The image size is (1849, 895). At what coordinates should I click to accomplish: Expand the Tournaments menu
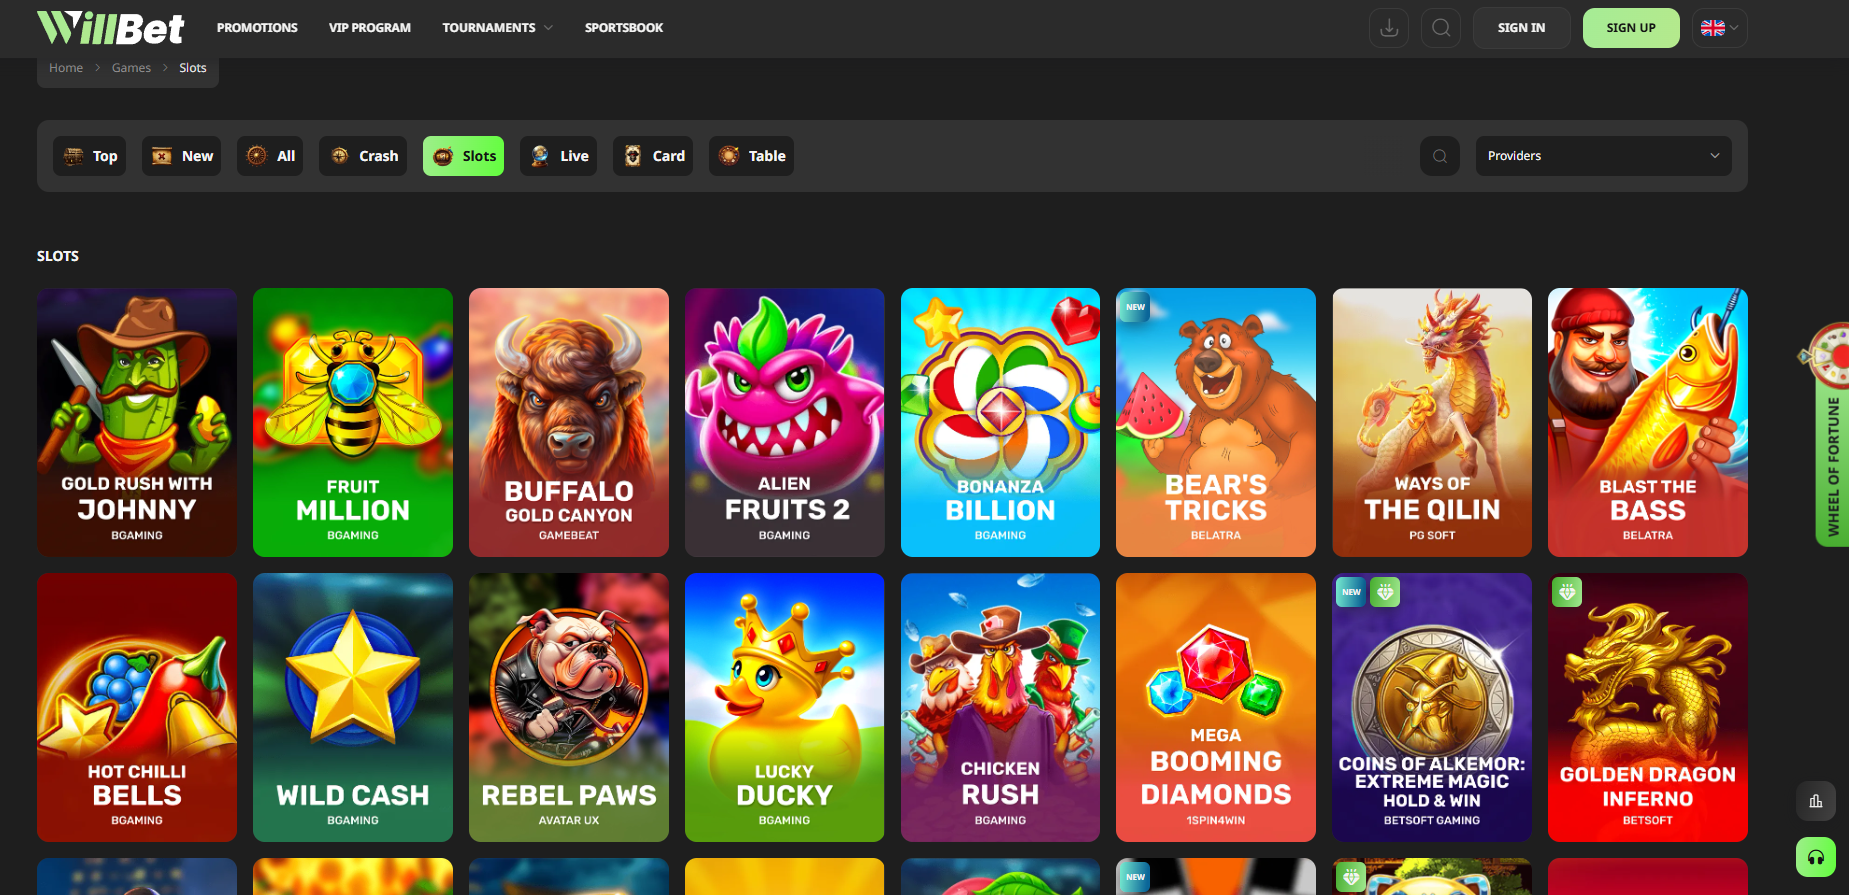(x=497, y=28)
